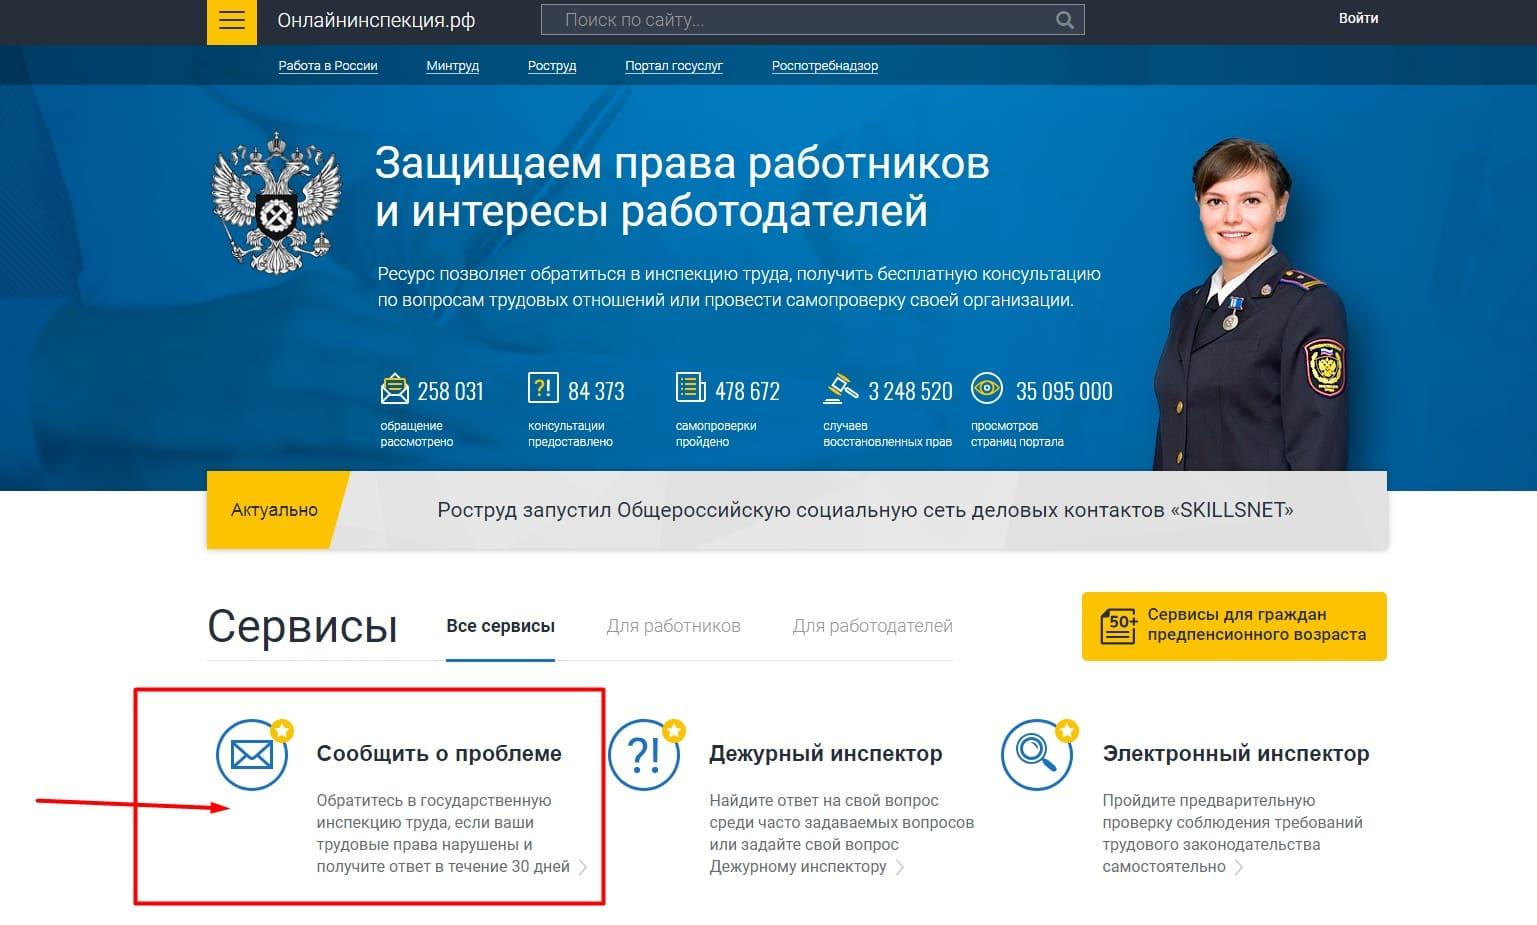Click the 258 031 counter value
Screen dimensions: 1537x925
coord(450,391)
